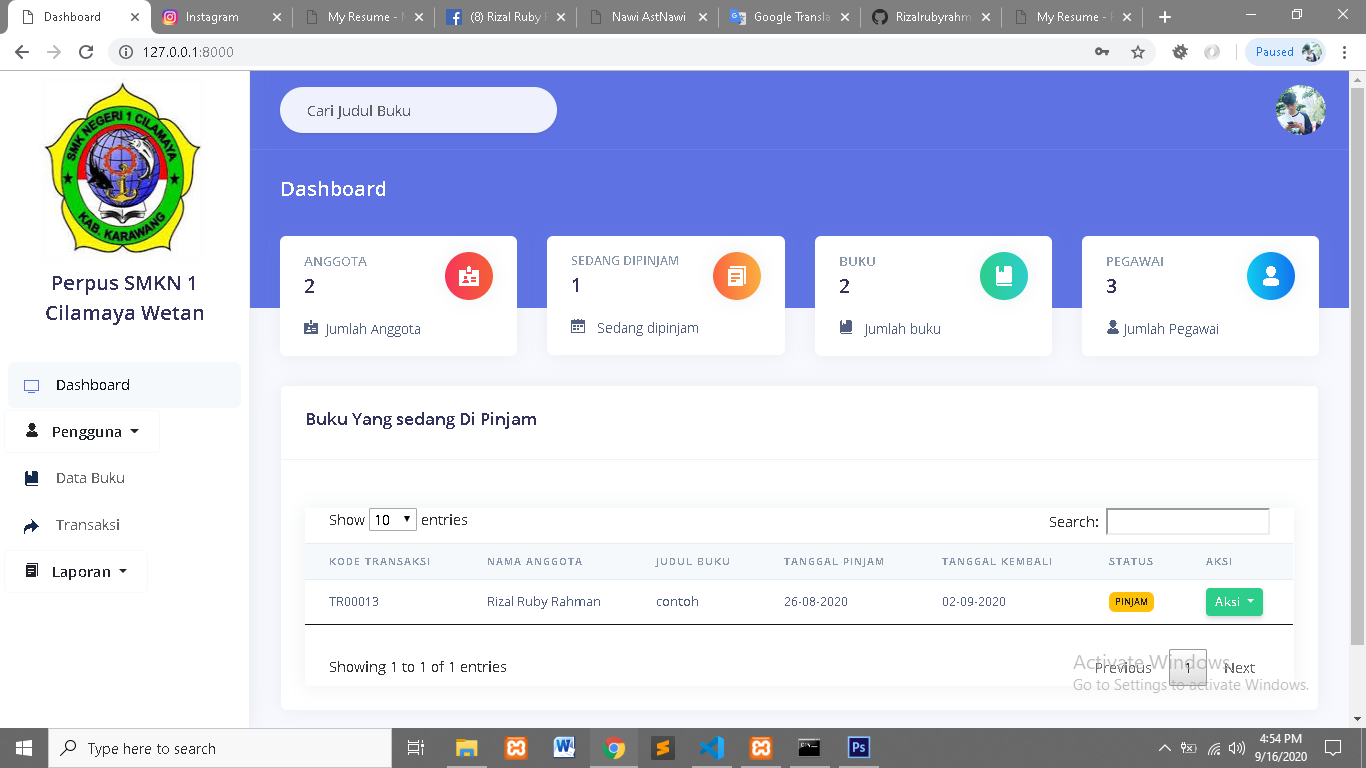Click the user avatar at top right
The width and height of the screenshot is (1366, 768).
1300,110
